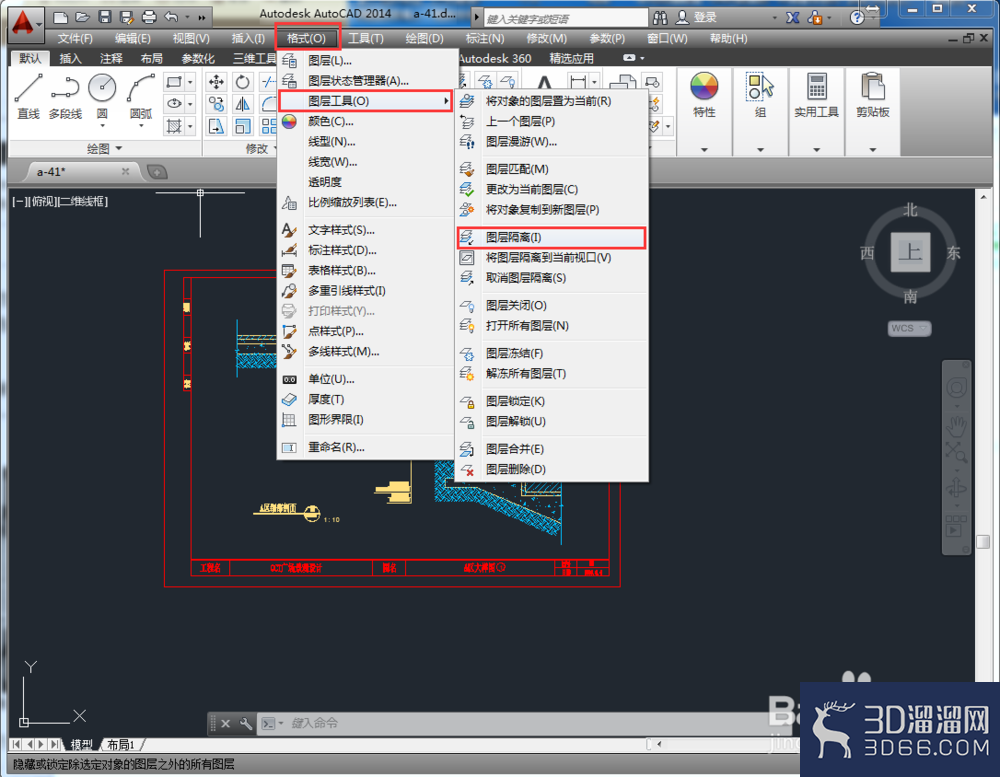Open the 工具(T) menu
Screen dimensions: 1000x777
365,38
